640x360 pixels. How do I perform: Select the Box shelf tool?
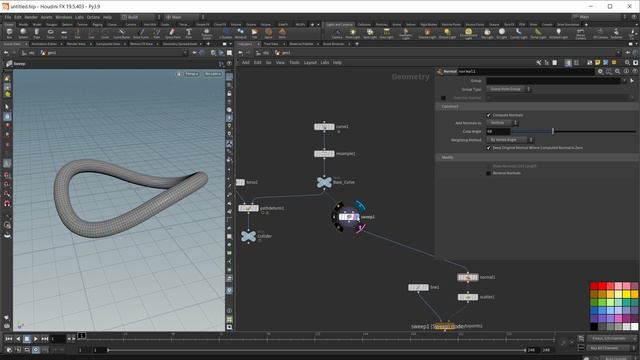coord(9,33)
